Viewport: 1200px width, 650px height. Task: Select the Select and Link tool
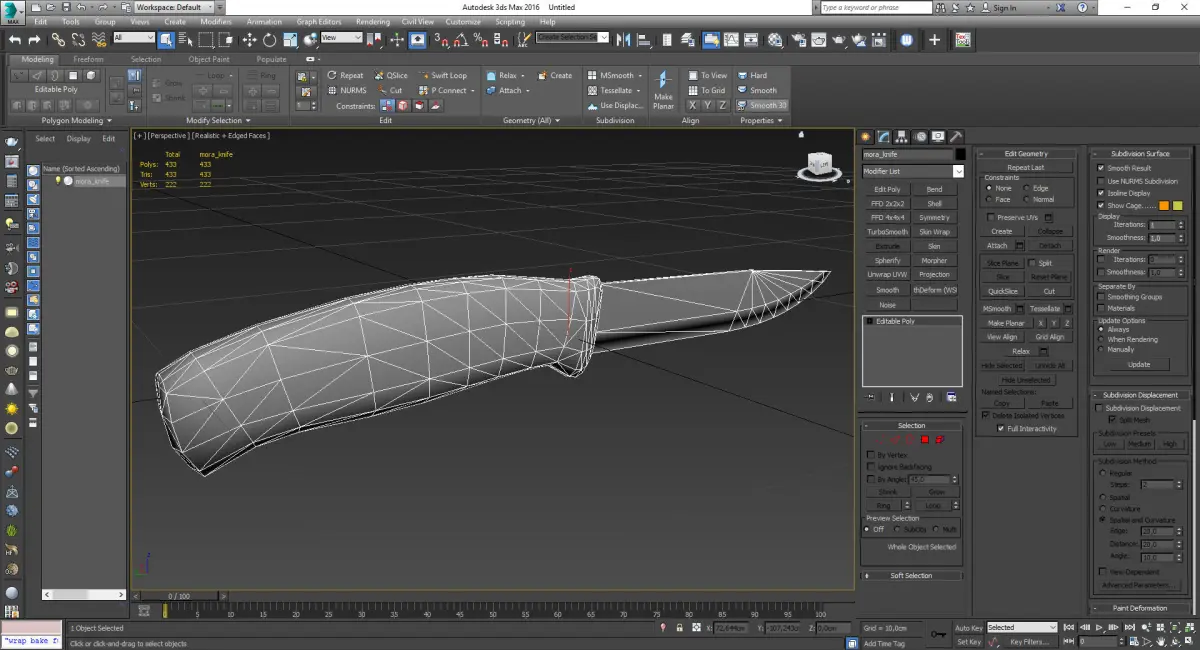[58, 40]
